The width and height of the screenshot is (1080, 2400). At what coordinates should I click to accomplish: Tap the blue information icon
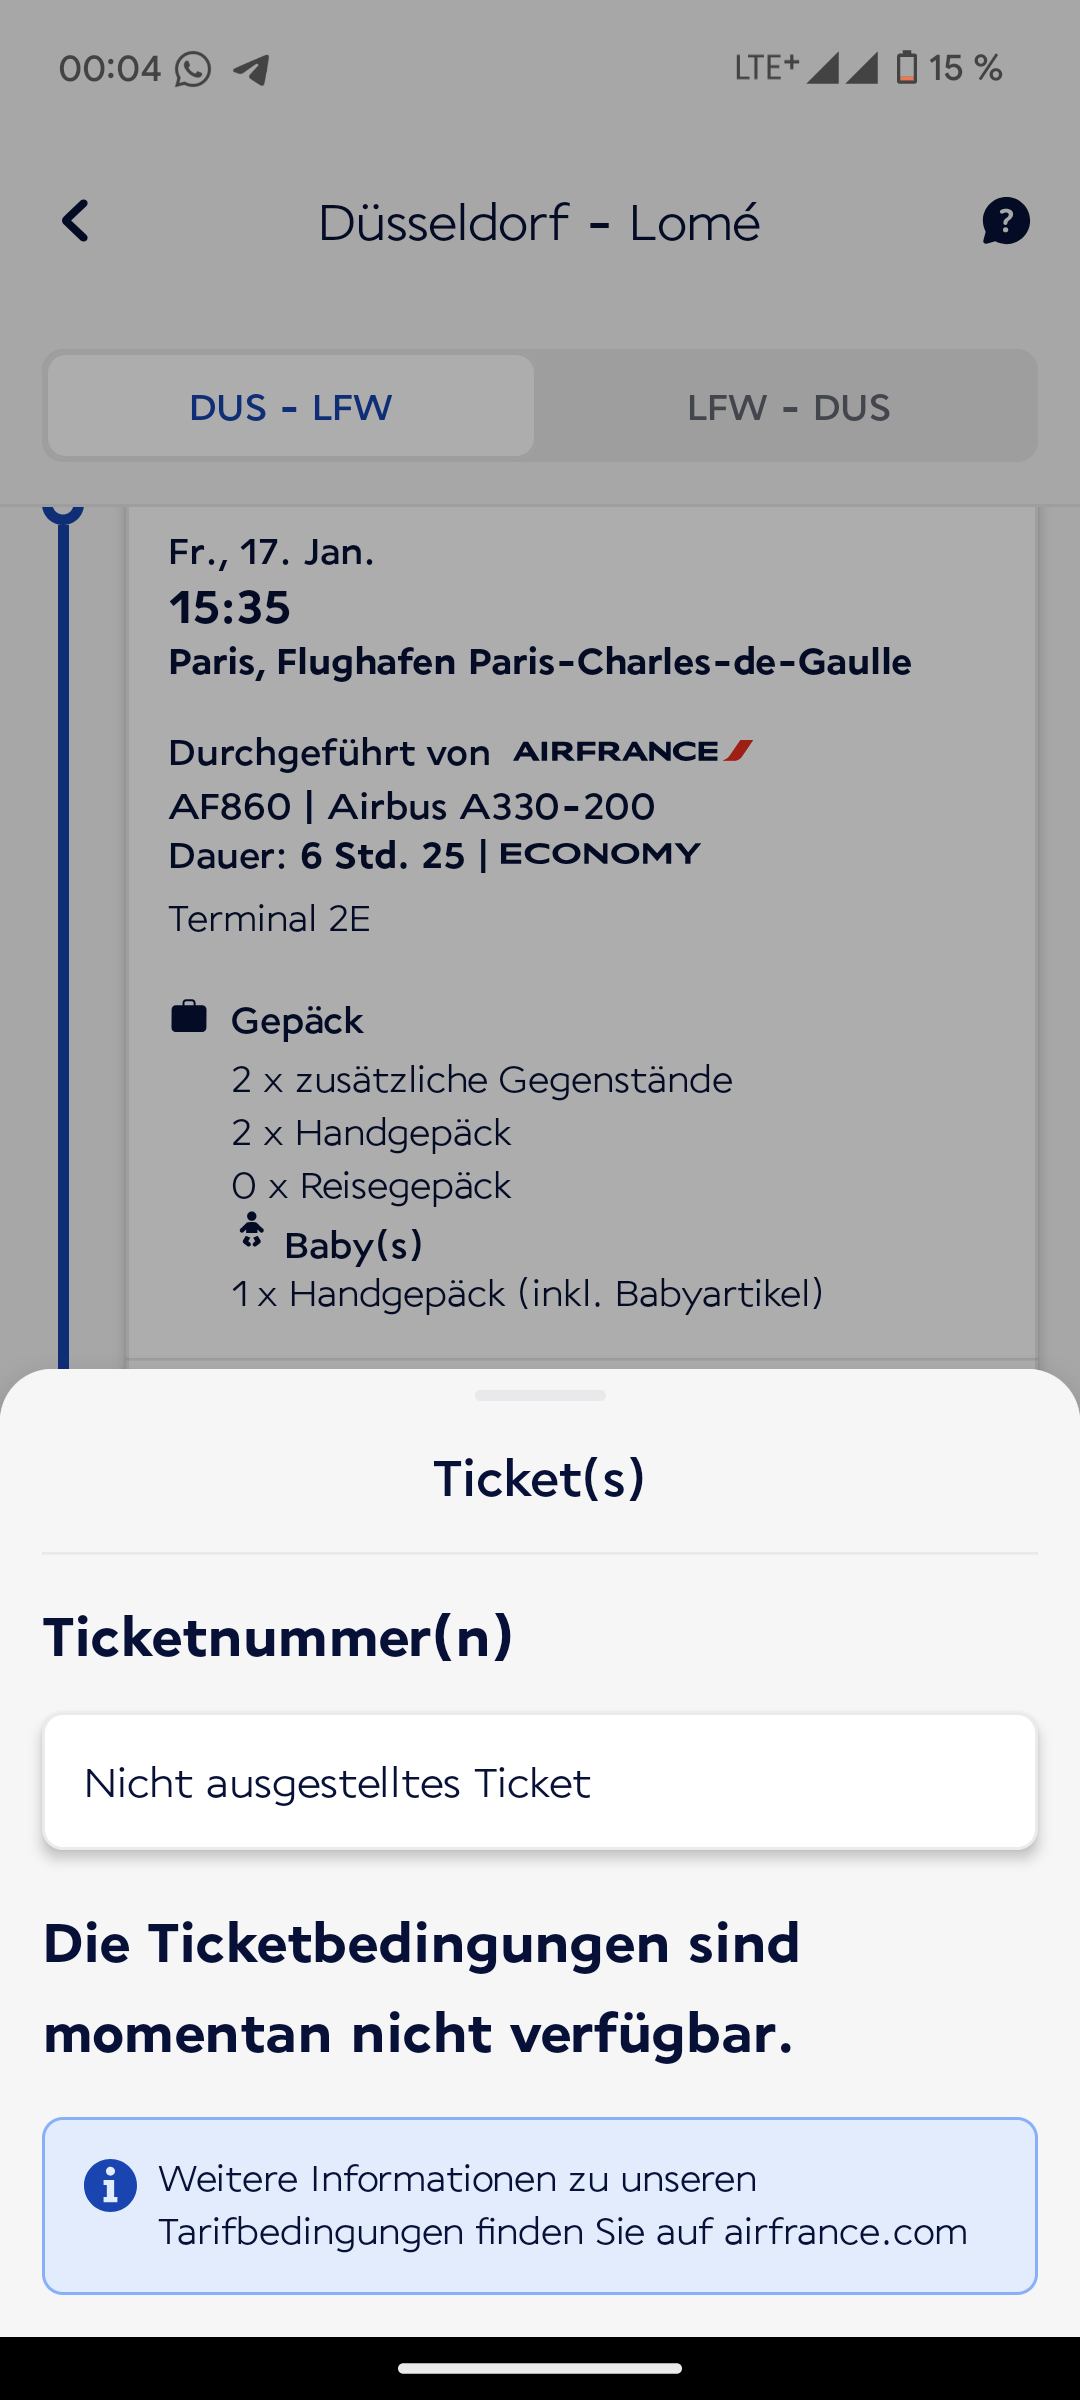coord(110,2185)
